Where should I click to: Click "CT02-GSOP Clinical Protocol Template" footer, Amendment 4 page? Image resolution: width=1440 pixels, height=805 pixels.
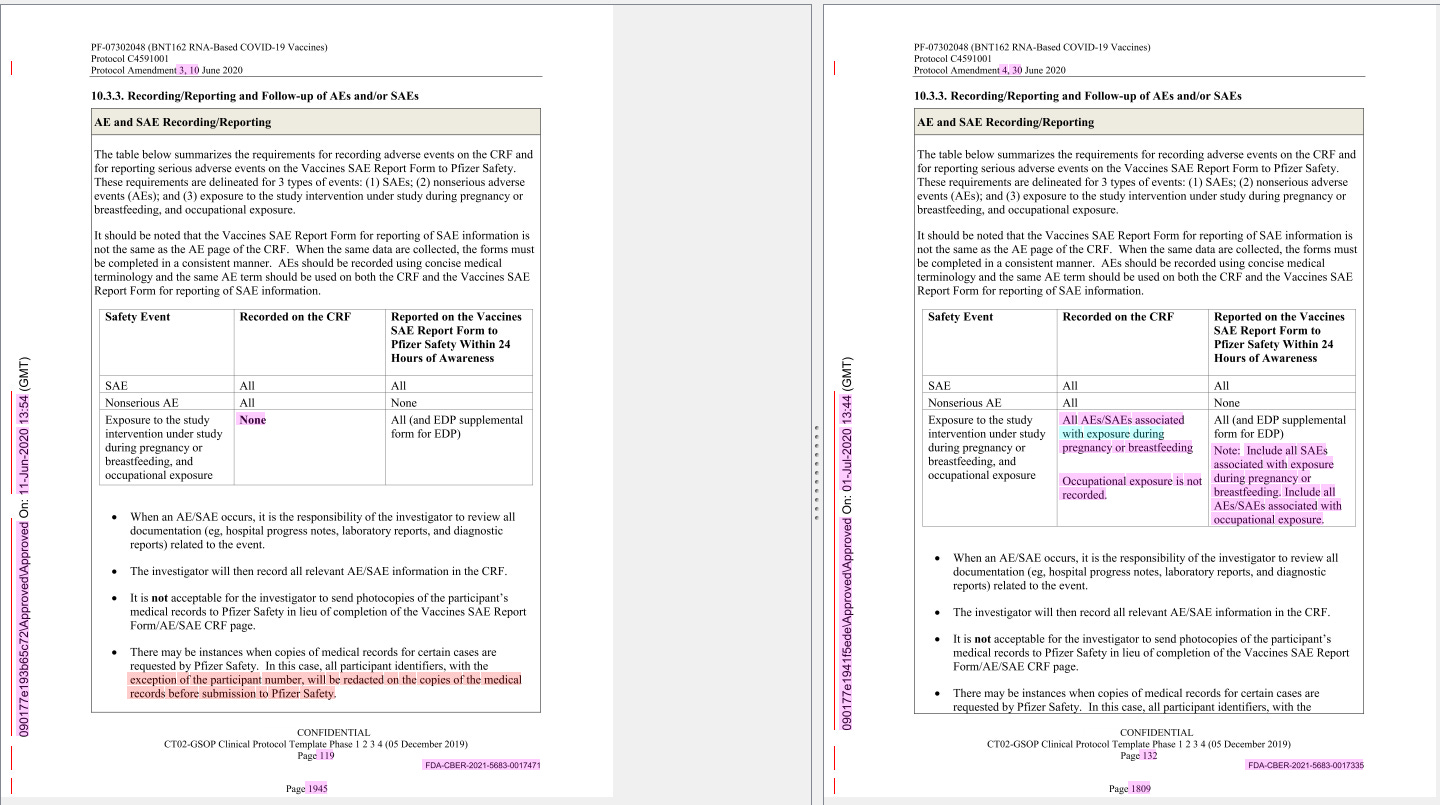(1139, 744)
